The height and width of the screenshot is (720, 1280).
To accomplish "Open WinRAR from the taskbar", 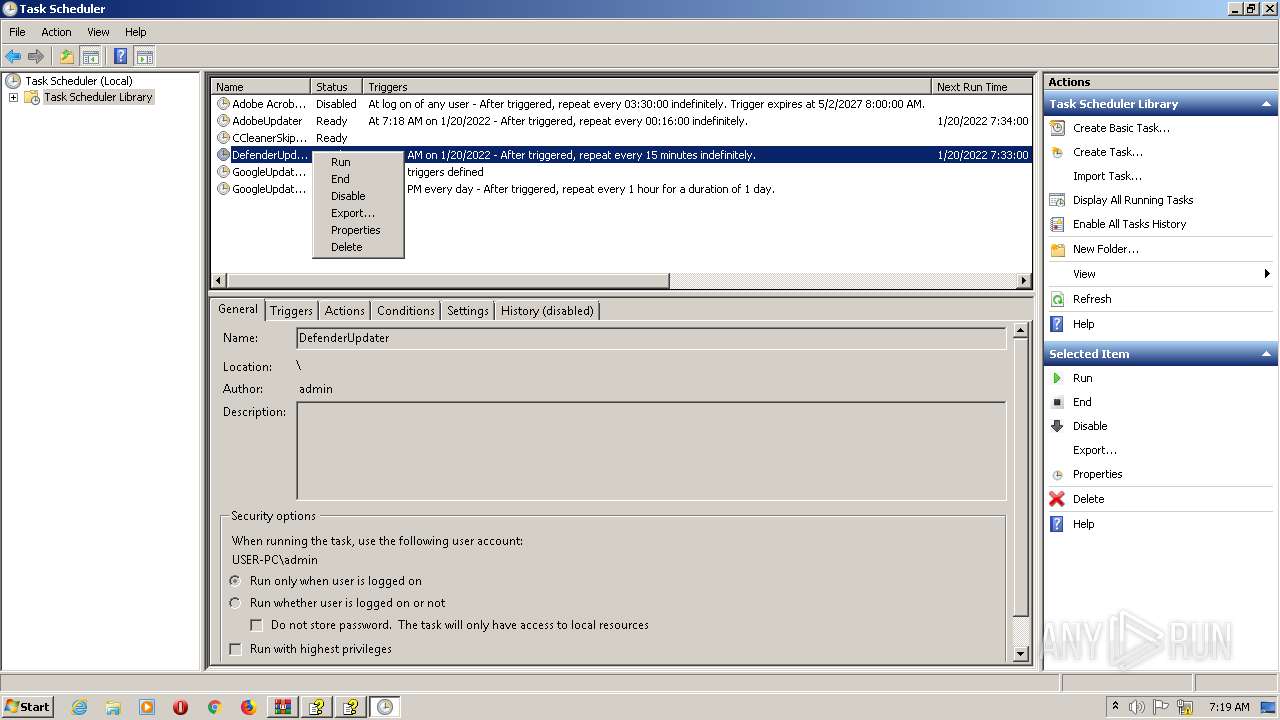I will 283,707.
